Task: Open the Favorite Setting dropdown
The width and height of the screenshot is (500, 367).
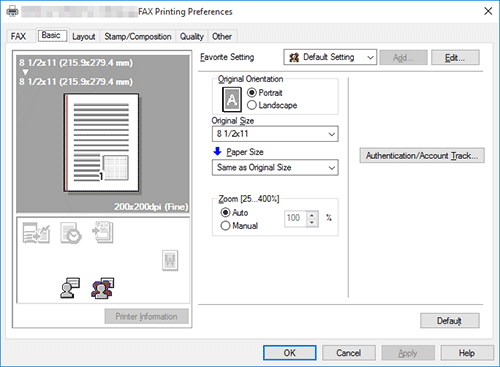Action: coord(330,57)
